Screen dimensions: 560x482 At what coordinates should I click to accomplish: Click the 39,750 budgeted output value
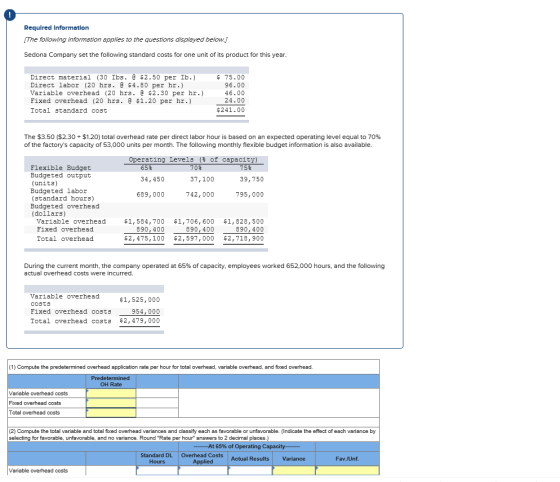[x=252, y=179]
